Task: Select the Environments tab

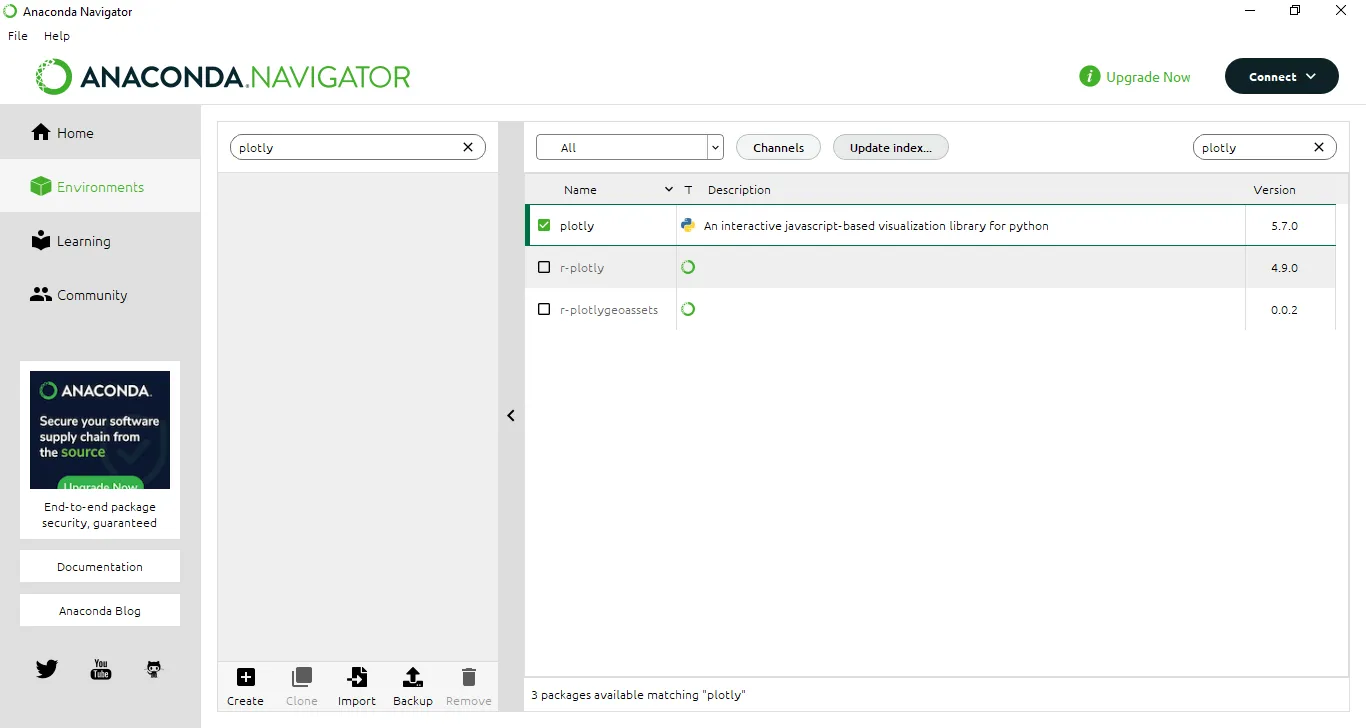Action: tap(100, 187)
